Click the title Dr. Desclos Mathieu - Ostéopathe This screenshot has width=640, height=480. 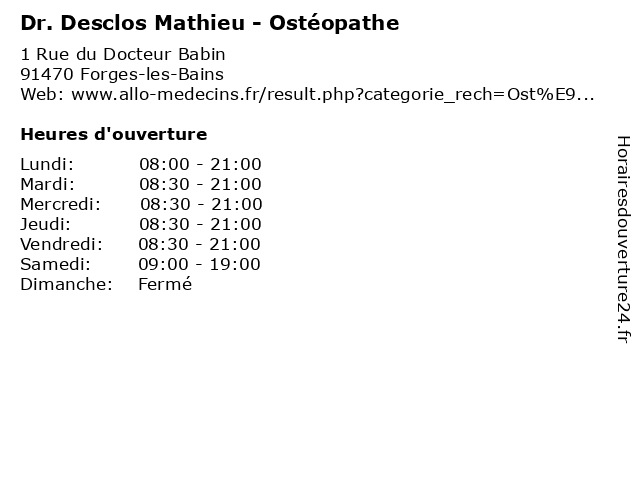click(x=210, y=23)
